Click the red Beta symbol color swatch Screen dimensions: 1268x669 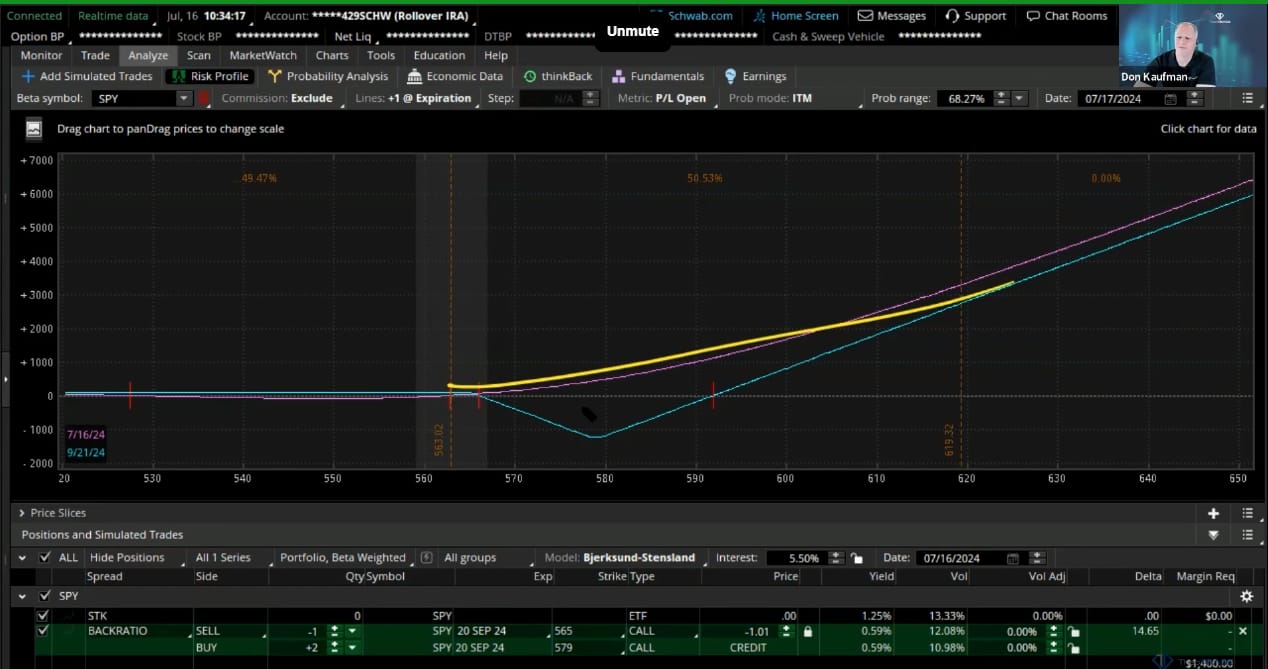(x=204, y=98)
